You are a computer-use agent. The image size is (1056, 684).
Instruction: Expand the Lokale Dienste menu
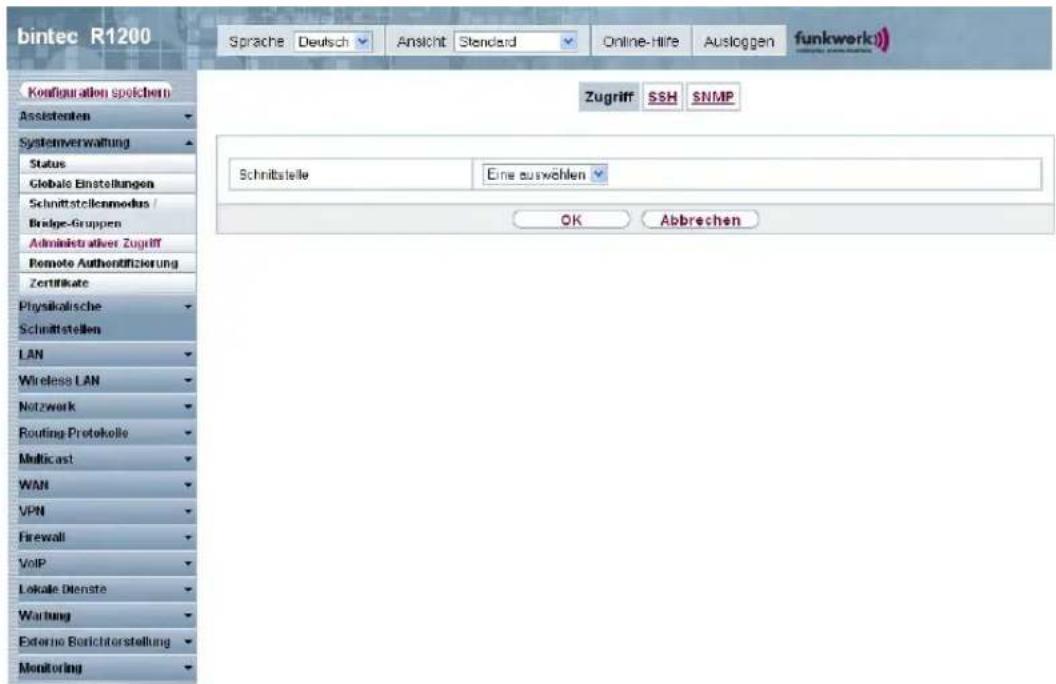click(x=106, y=589)
